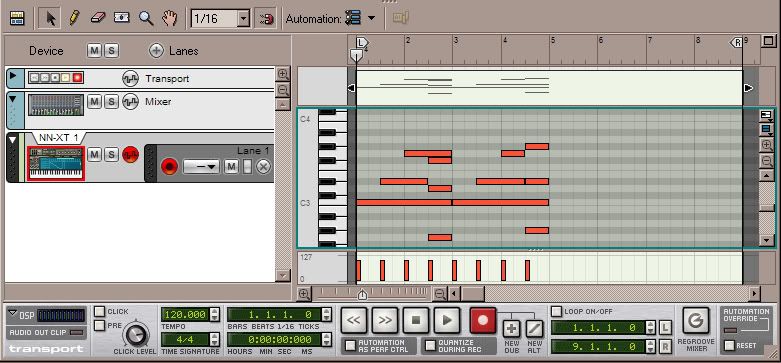The width and height of the screenshot is (781, 363).
Task: Click Transport track automation icon
Action: coord(130,78)
